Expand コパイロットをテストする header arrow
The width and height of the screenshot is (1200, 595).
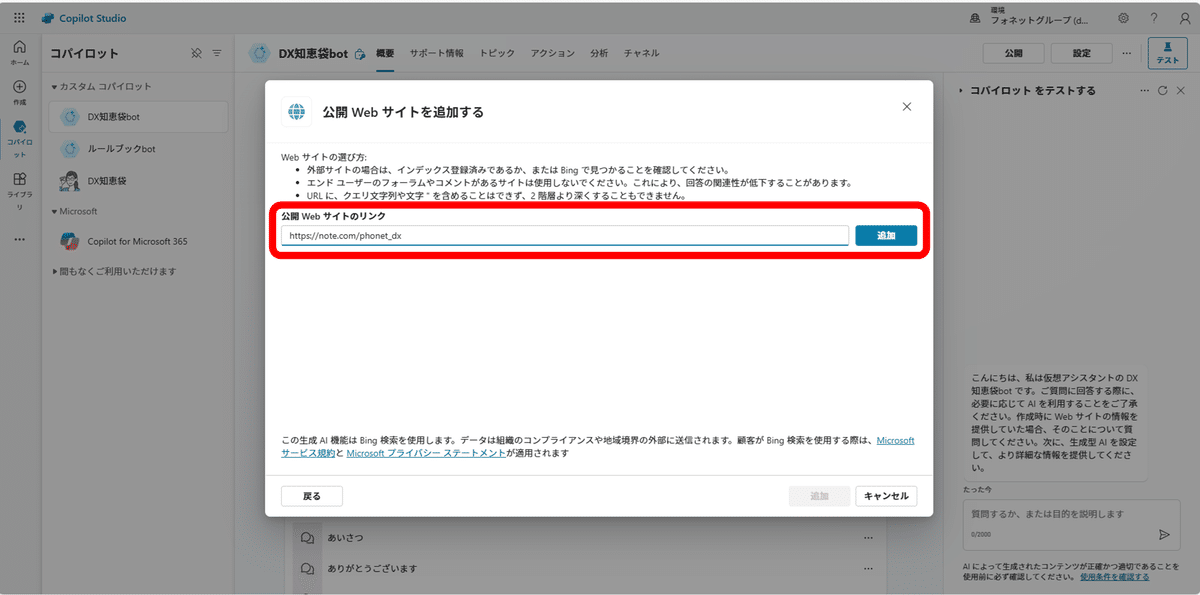tap(961, 90)
